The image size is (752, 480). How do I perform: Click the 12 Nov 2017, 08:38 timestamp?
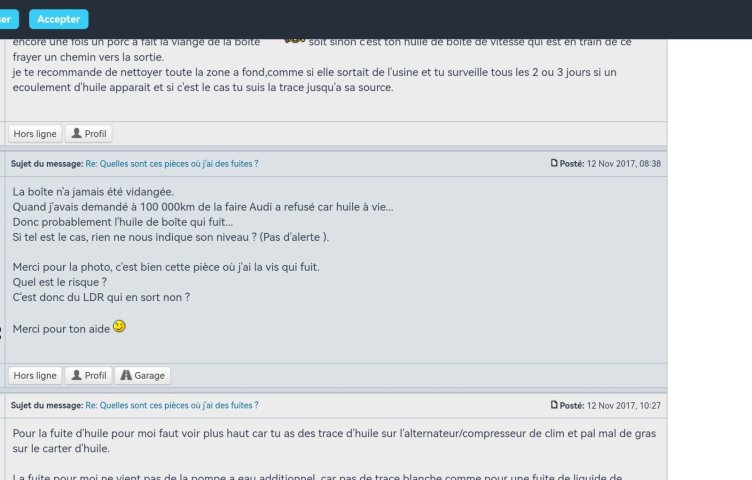tap(623, 164)
